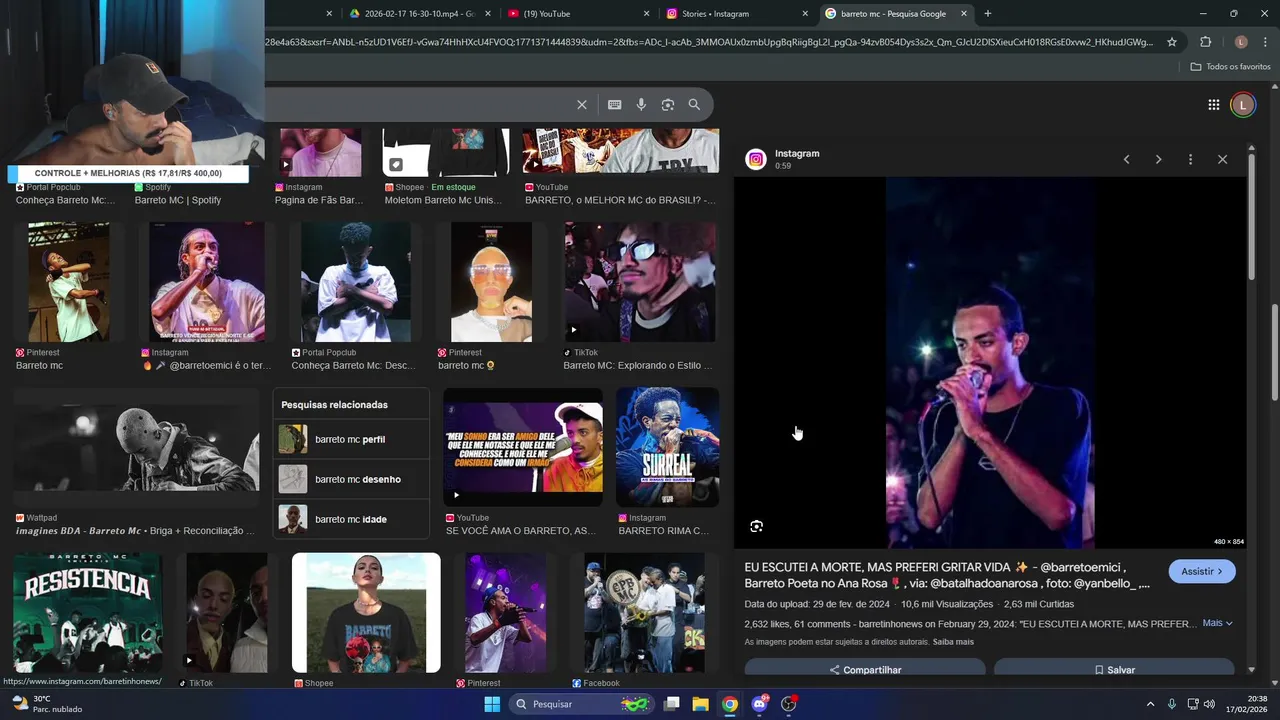1280x720 pixels.
Task: Click the taskbar Pesquisar search box
Action: (580, 704)
